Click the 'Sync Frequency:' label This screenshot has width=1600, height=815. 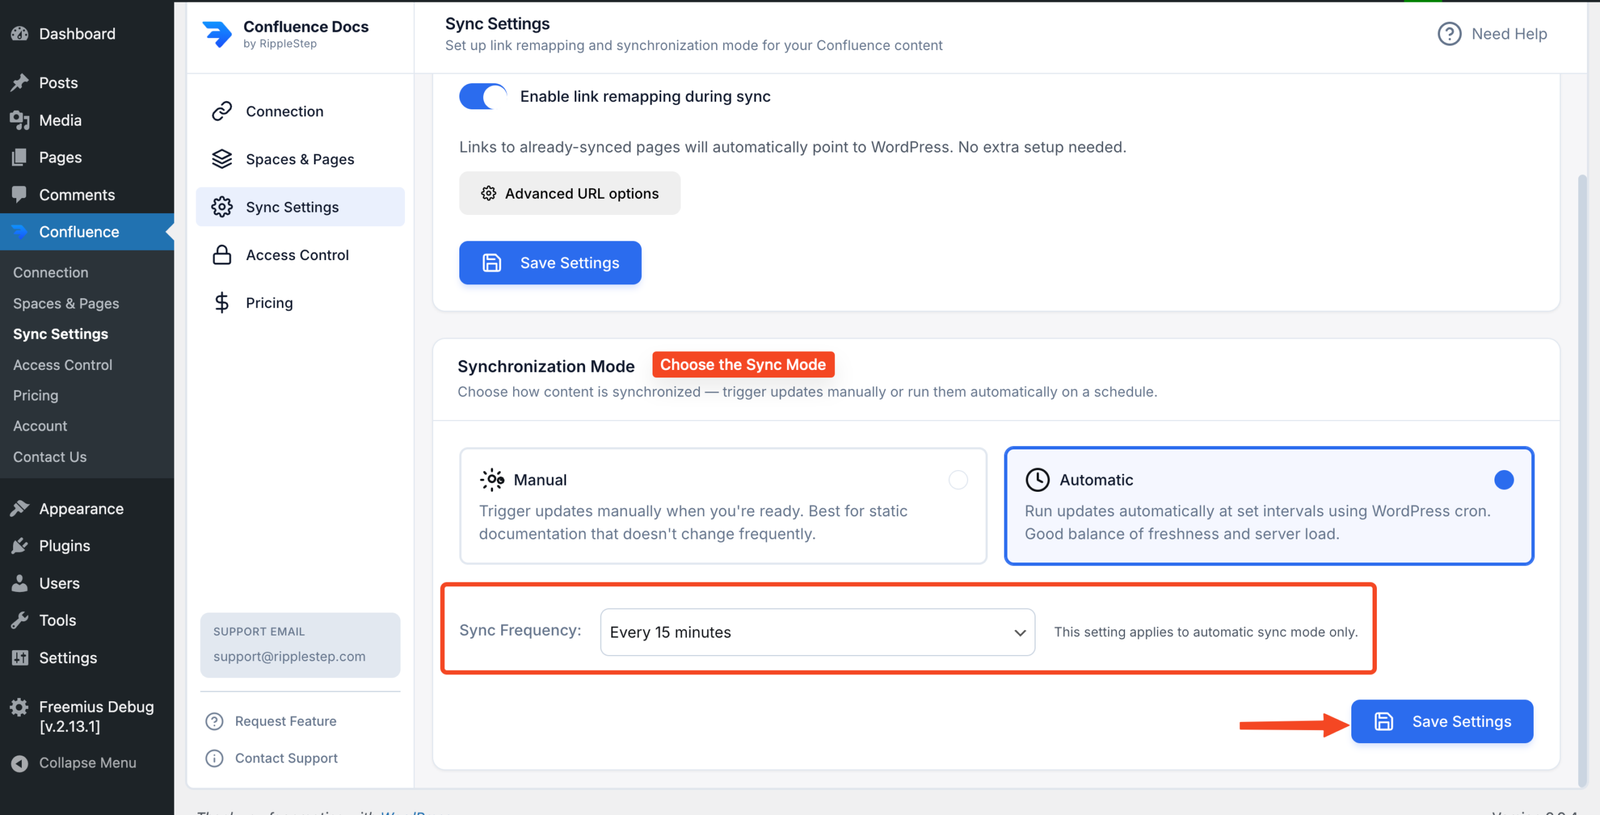click(x=520, y=630)
